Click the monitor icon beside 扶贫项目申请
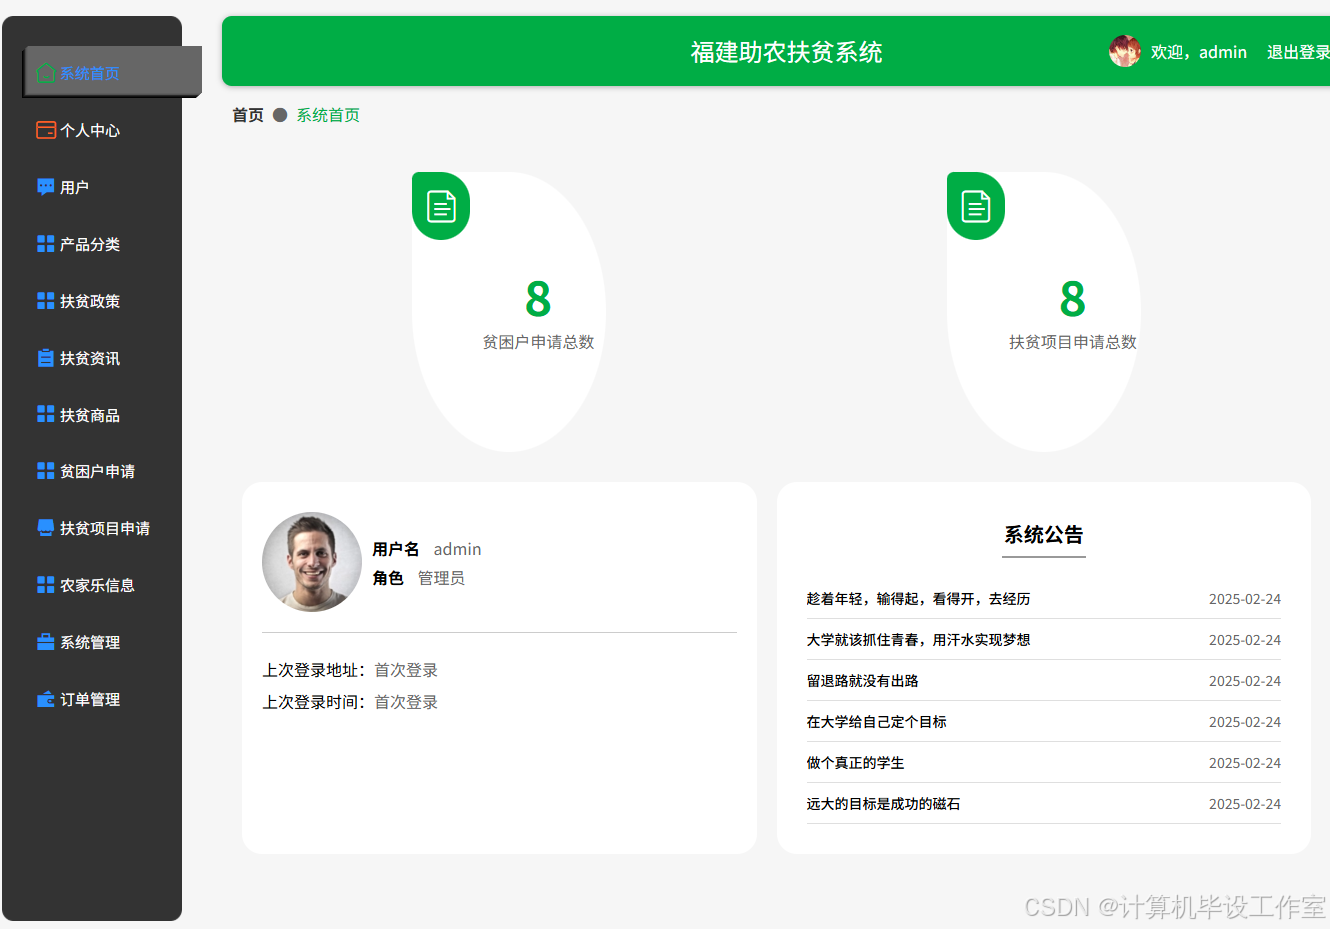This screenshot has height=929, width=1330. pos(45,528)
